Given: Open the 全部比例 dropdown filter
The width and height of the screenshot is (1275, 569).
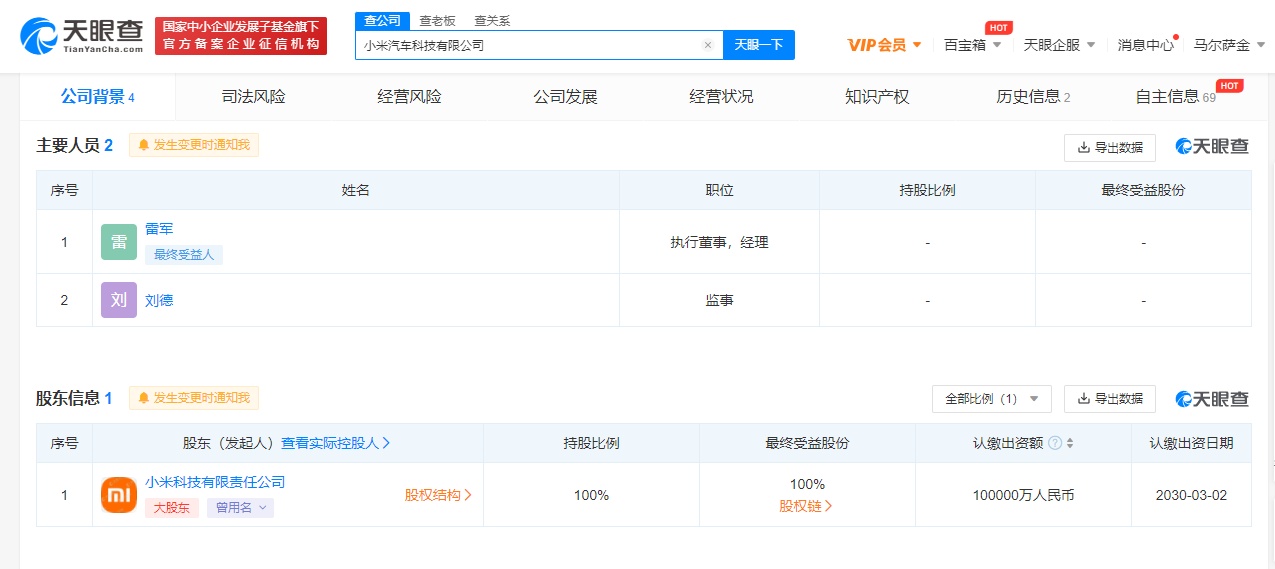Looking at the screenshot, I should click(991, 398).
